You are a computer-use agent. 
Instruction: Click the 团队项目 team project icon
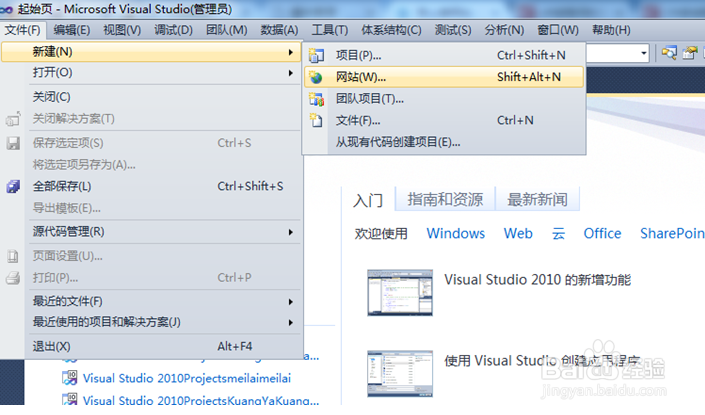tap(316, 99)
